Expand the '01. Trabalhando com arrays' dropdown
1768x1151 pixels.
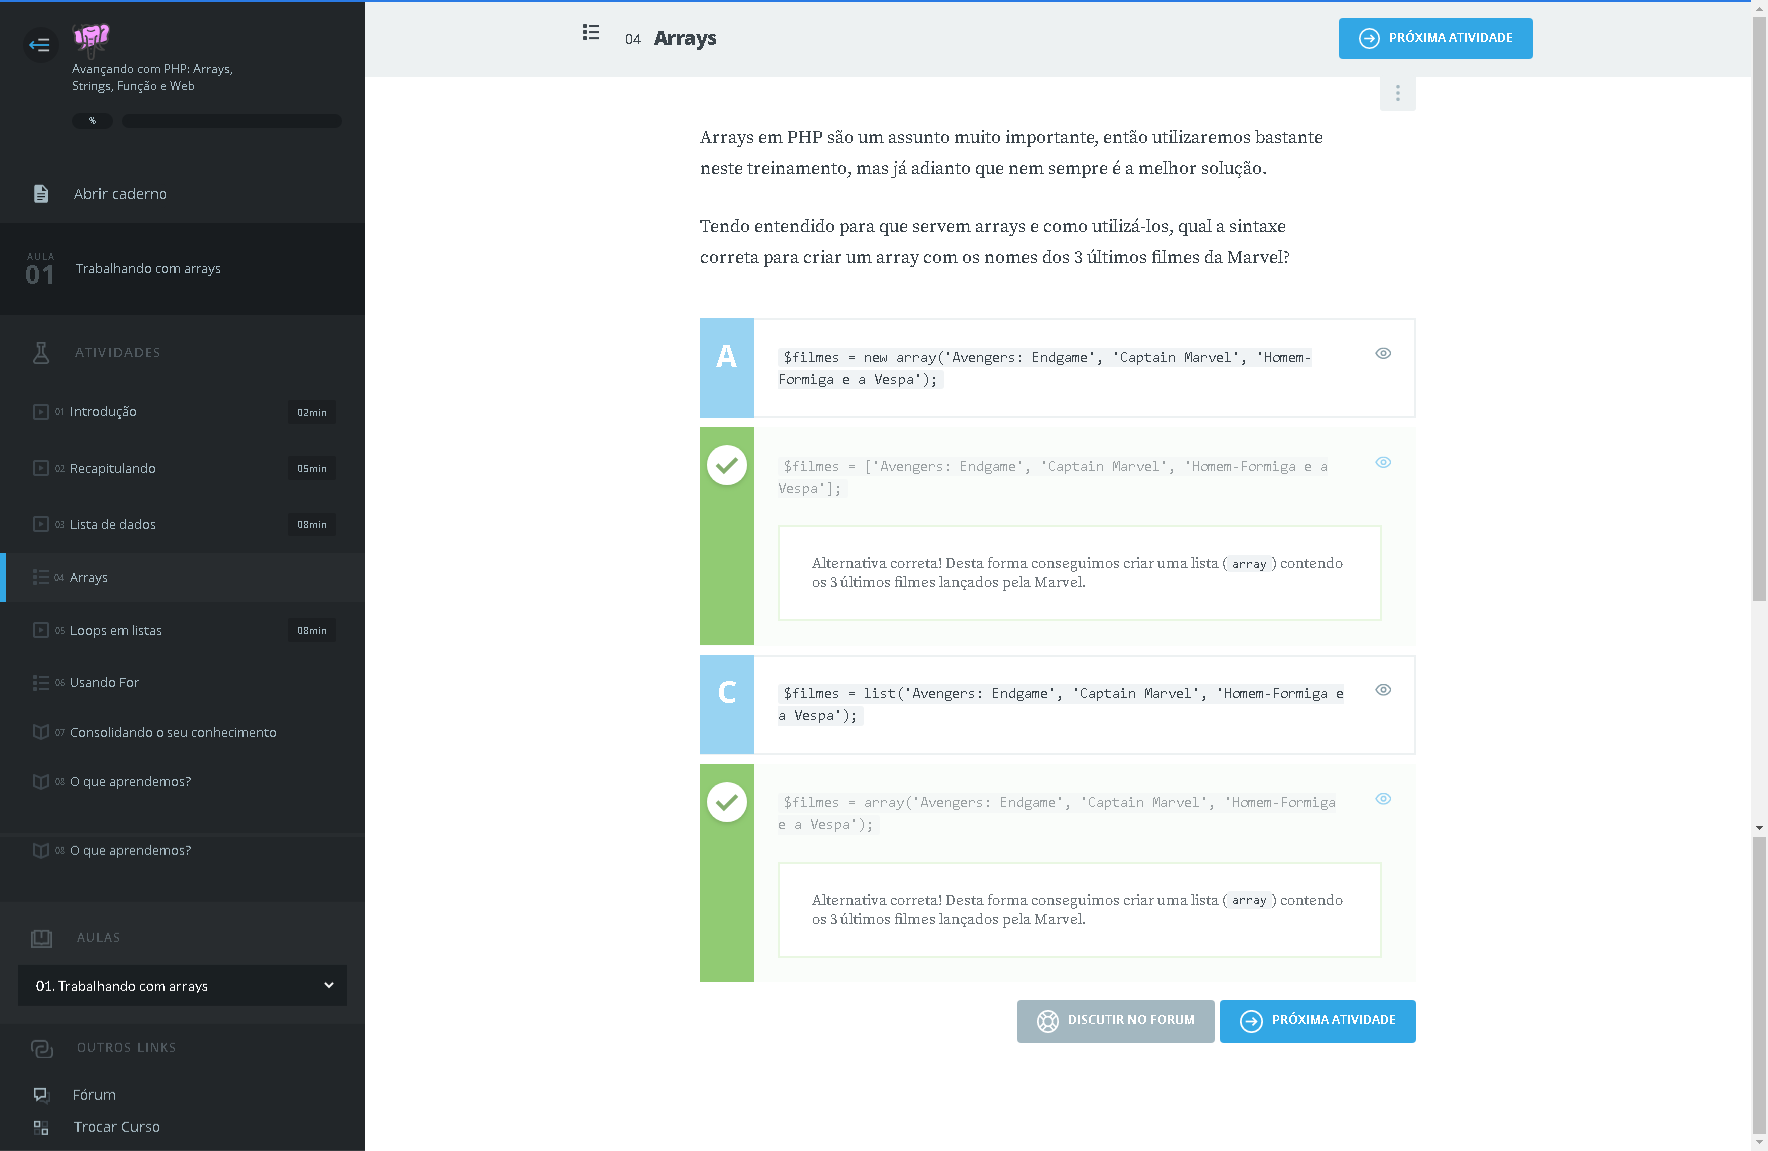182,986
